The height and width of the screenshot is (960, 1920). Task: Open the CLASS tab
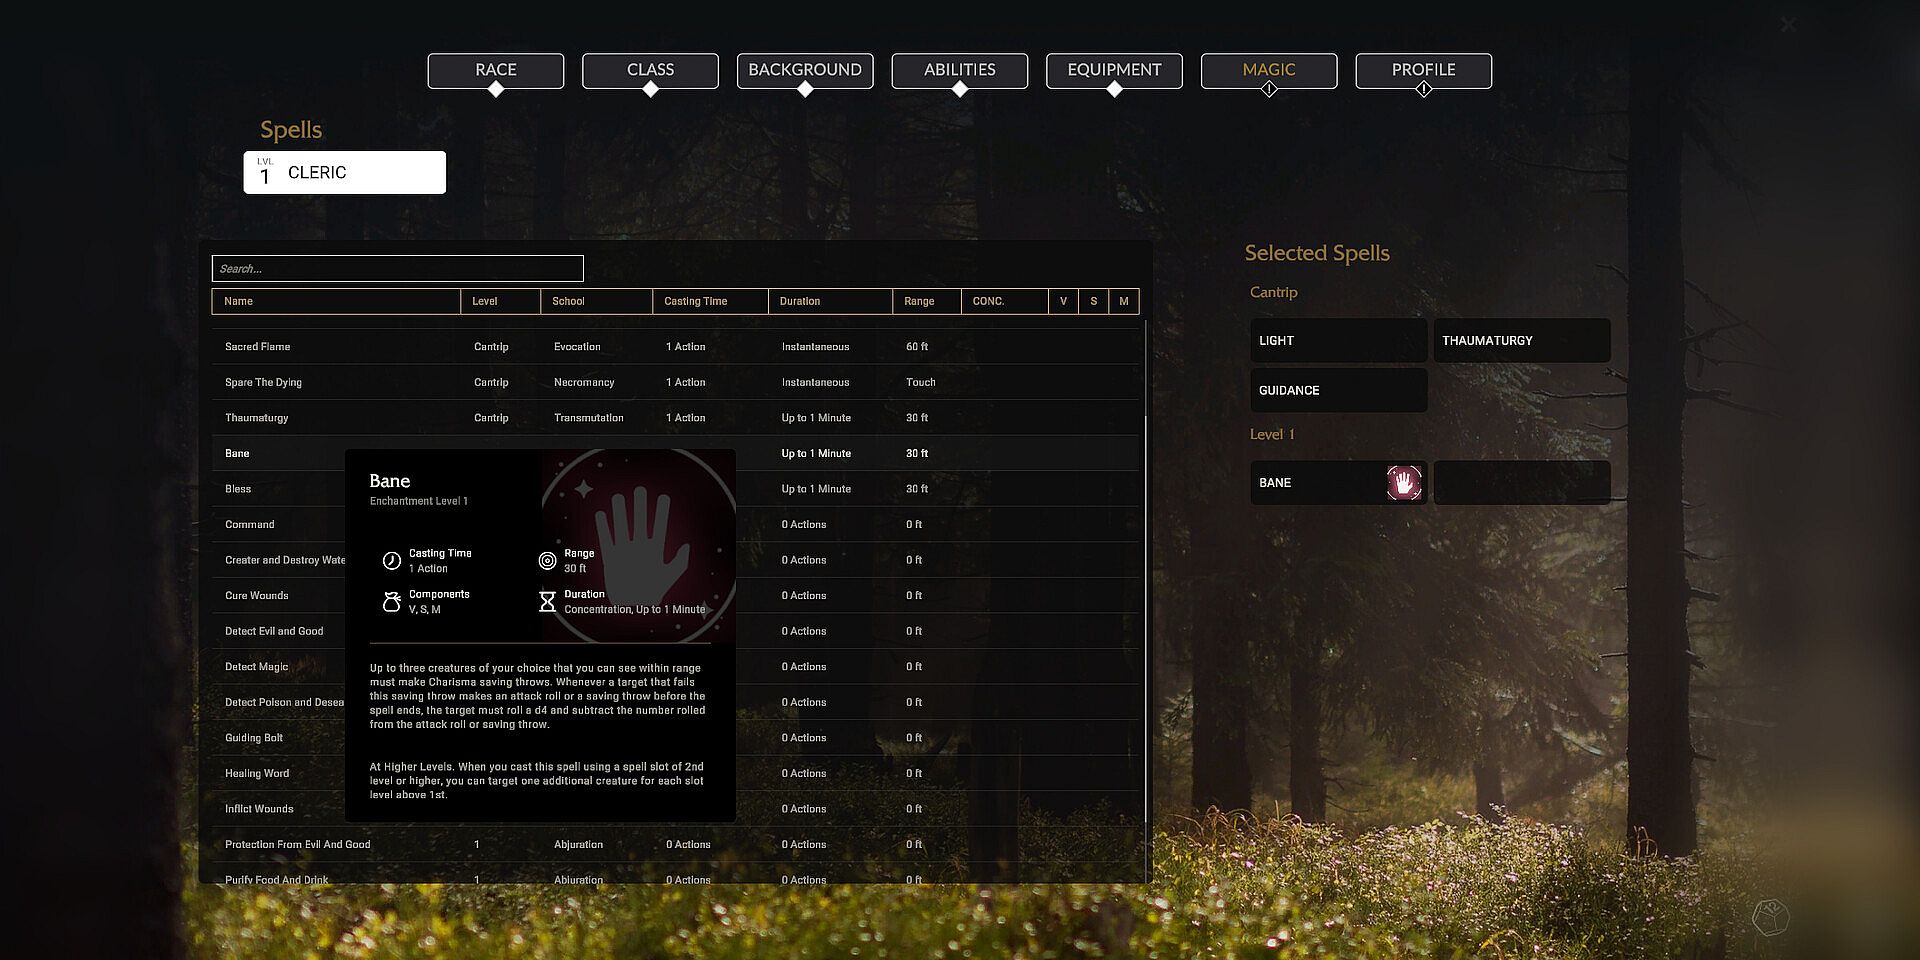pos(650,70)
